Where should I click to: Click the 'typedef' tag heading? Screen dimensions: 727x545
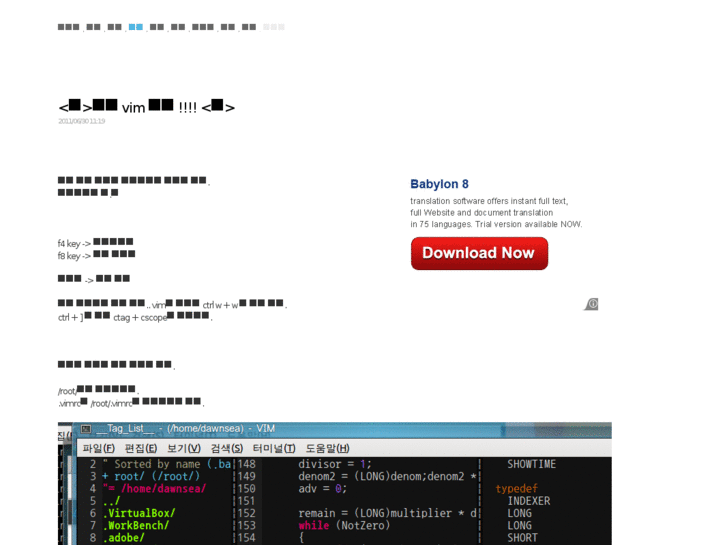(517, 488)
